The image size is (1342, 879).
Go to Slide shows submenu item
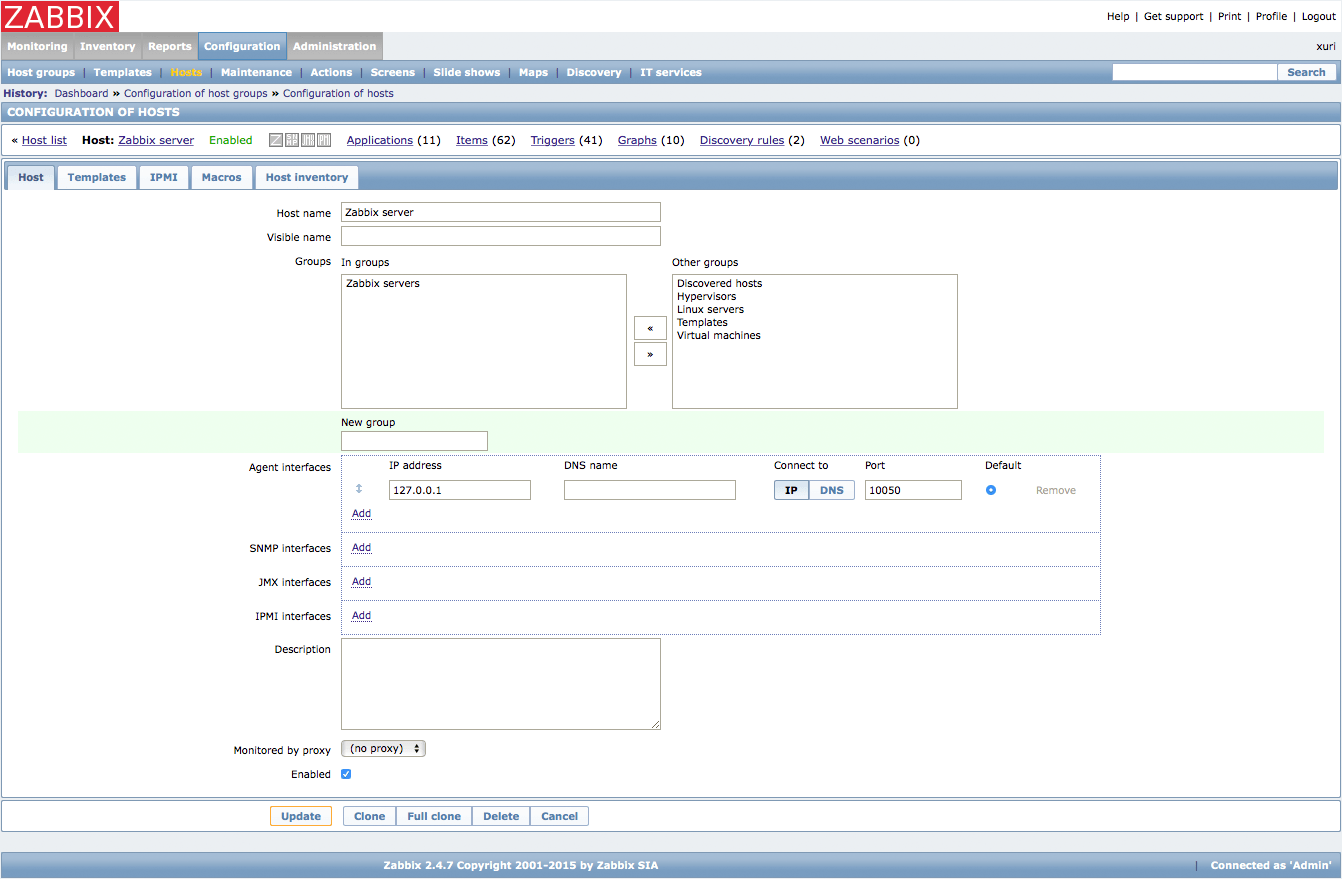tap(467, 72)
